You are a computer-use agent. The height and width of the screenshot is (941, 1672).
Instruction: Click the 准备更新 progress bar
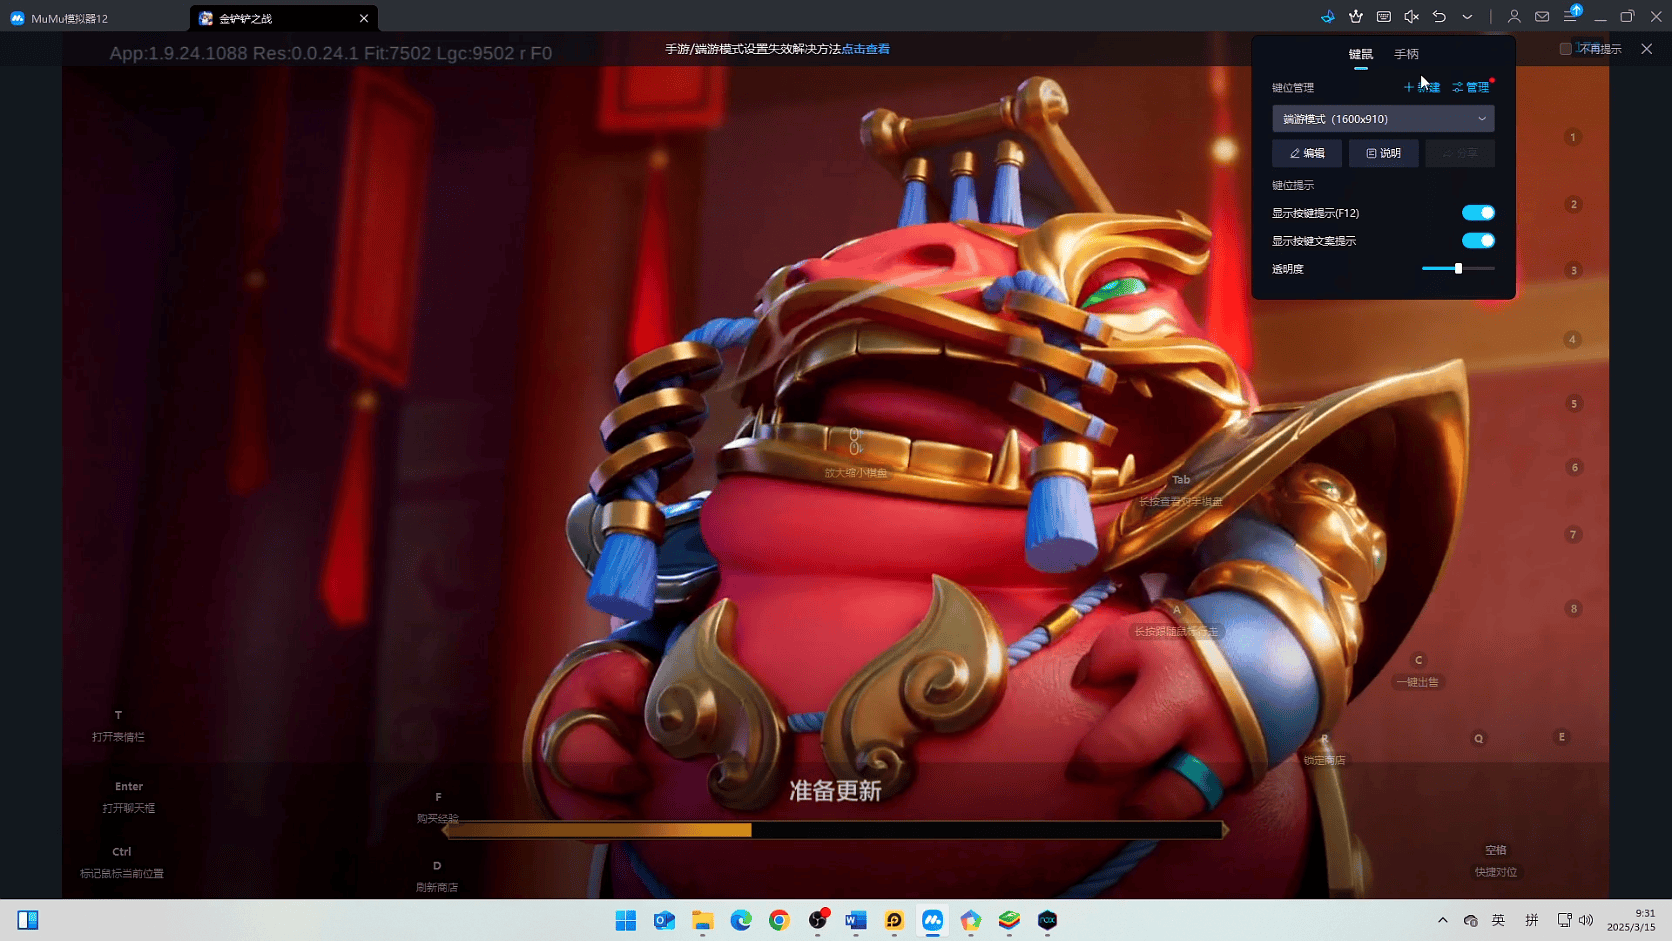pyautogui.click(x=834, y=830)
